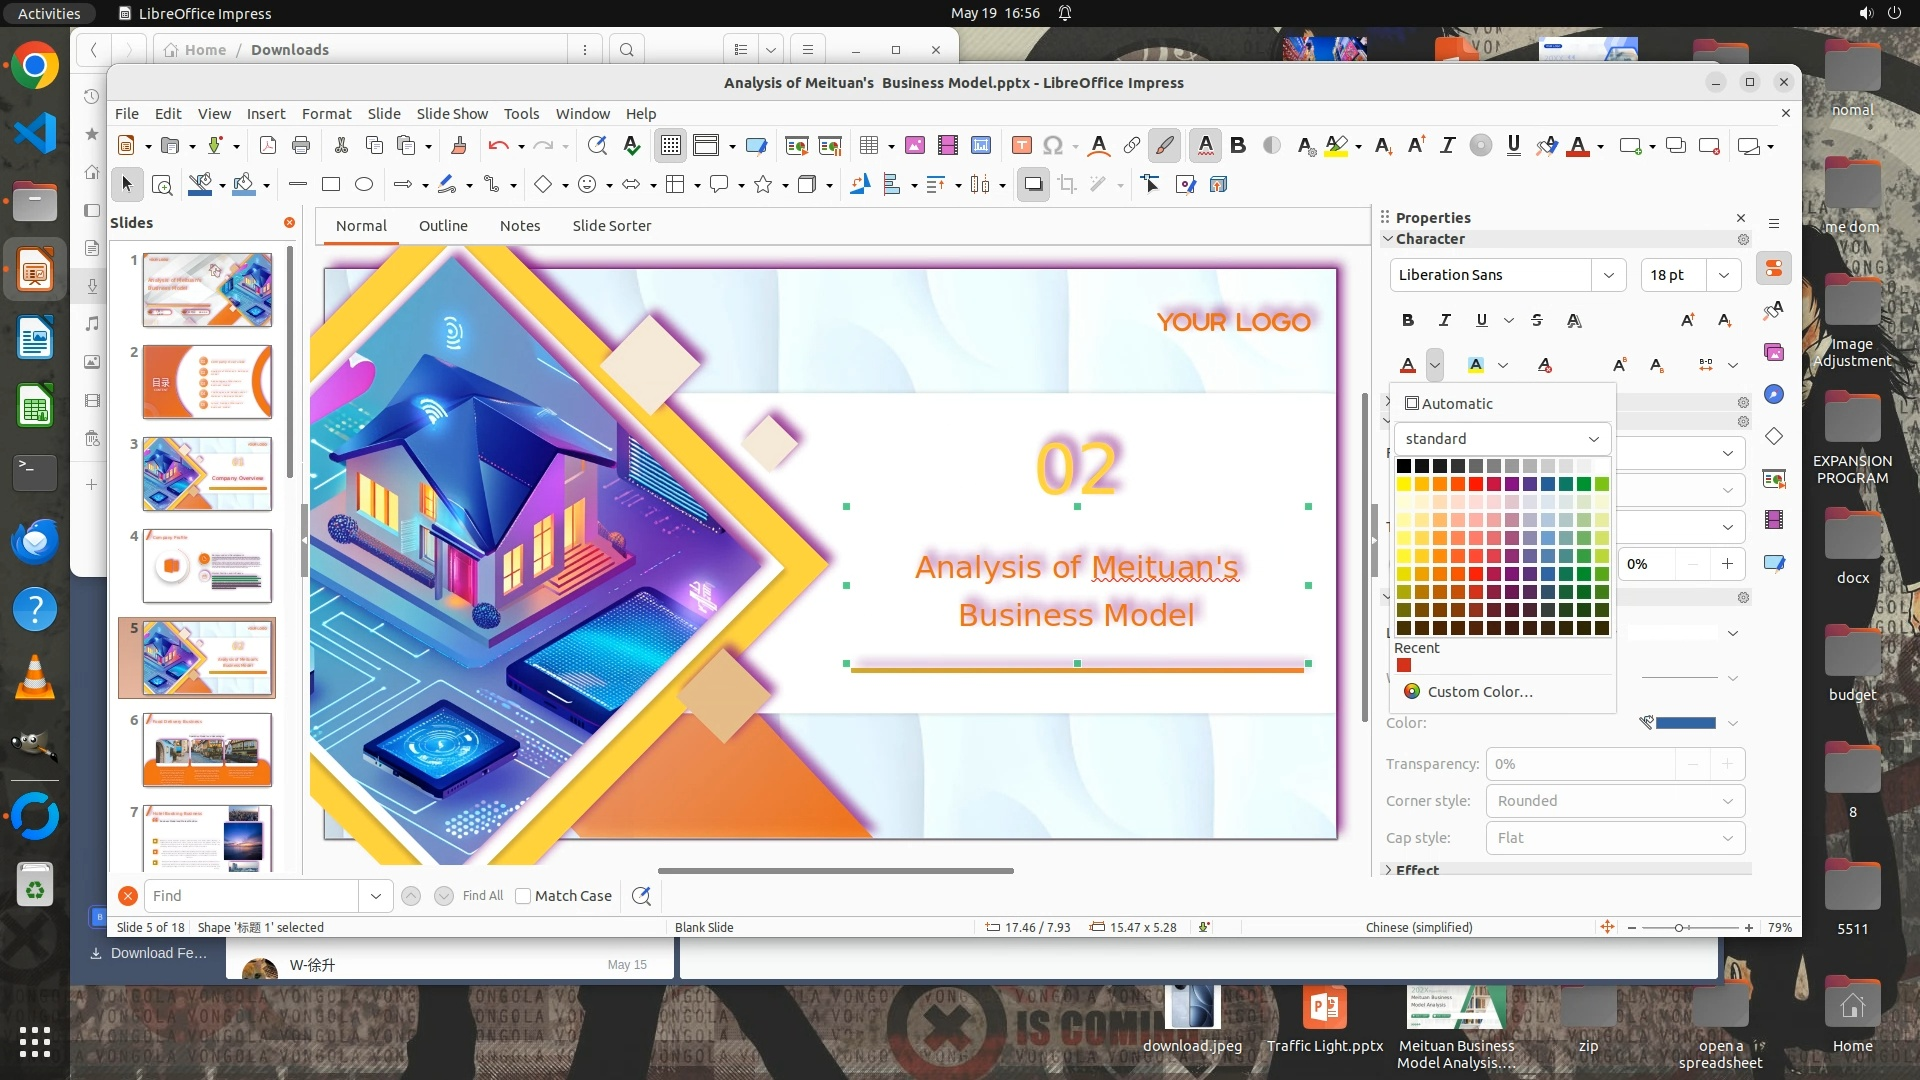
Task: Open the Slide Show menu
Action: click(x=452, y=114)
